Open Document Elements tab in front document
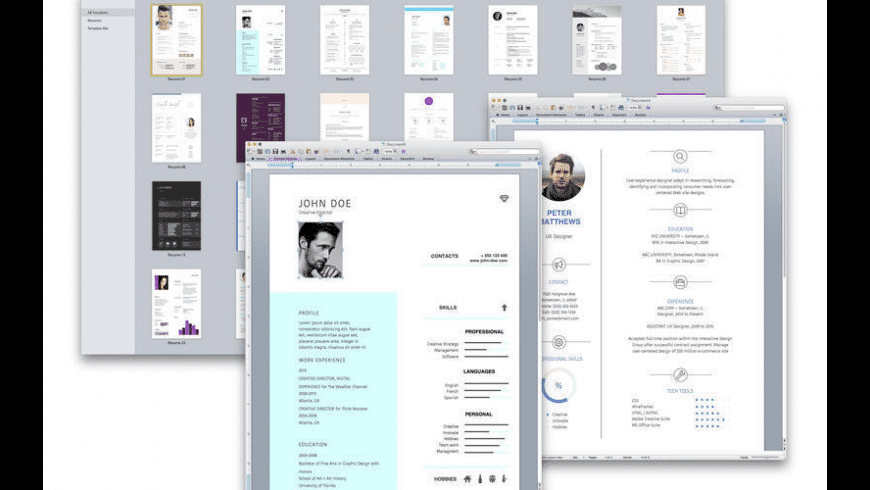The width and height of the screenshot is (870, 490). [339, 159]
